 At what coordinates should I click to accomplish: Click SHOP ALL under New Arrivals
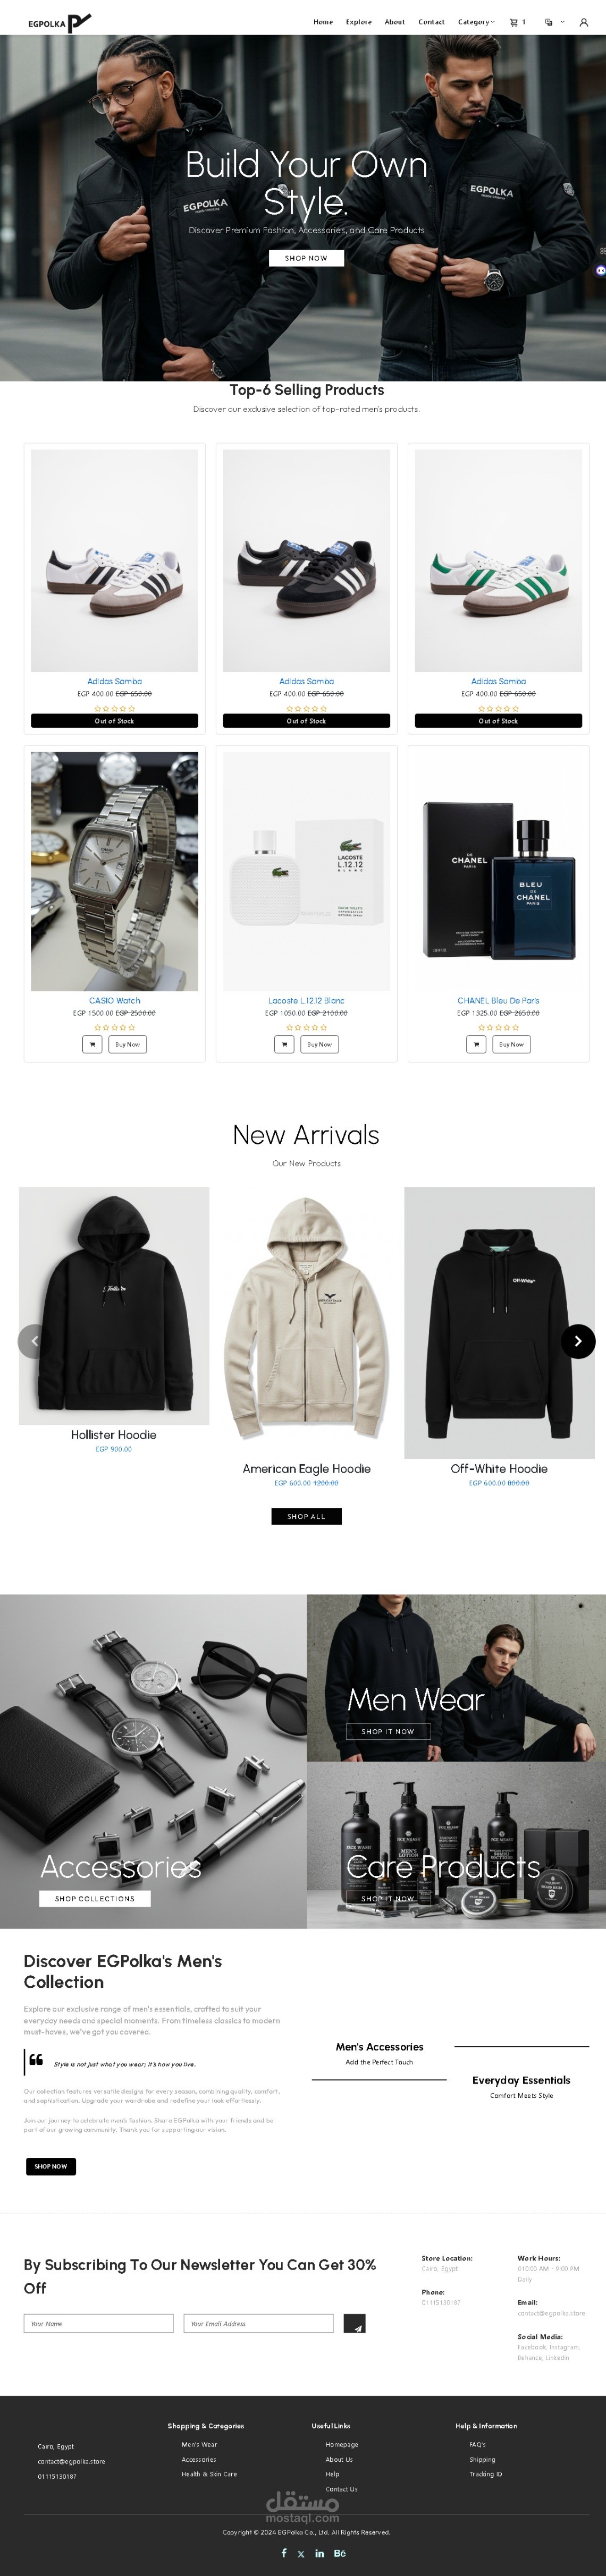pyautogui.click(x=306, y=1516)
